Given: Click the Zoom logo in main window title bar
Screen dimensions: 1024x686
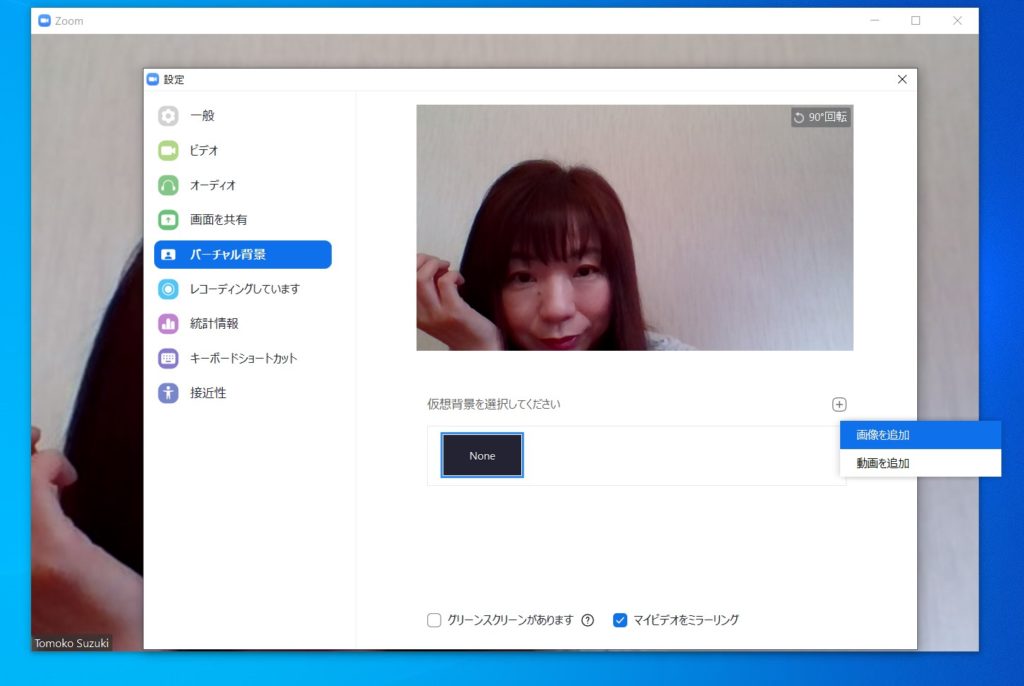Looking at the screenshot, I should [44, 21].
